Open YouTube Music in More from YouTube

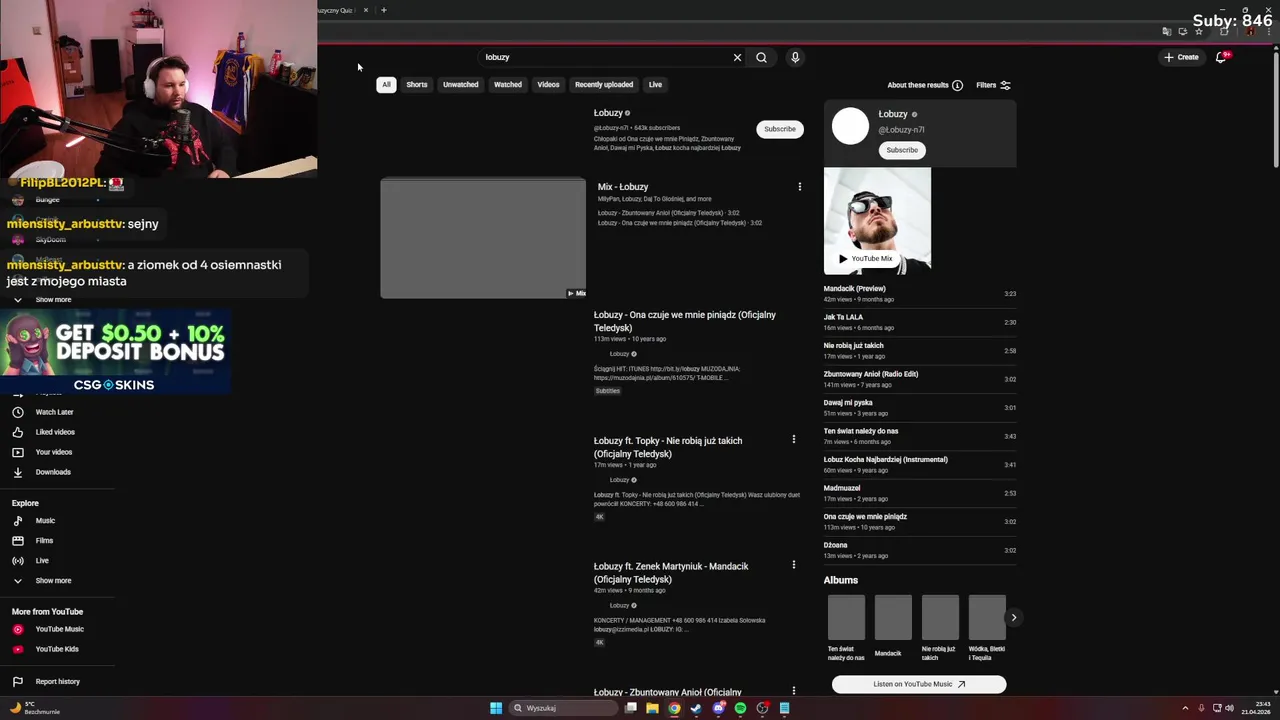[58, 629]
